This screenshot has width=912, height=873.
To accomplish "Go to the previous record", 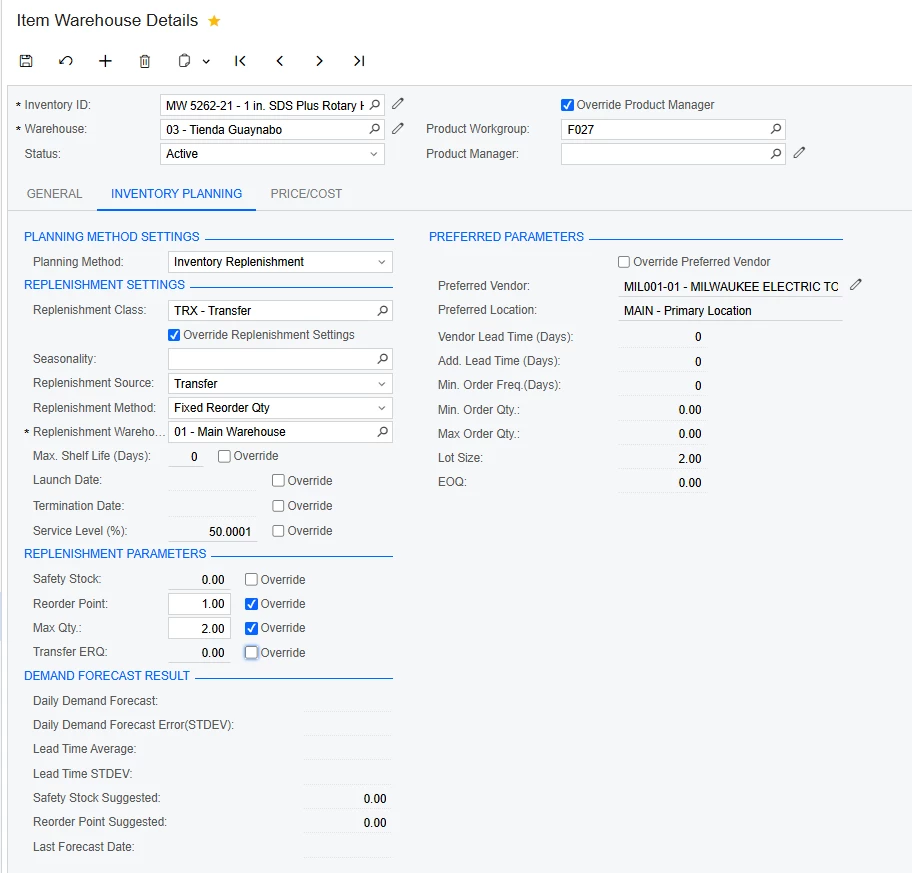I will [280, 61].
